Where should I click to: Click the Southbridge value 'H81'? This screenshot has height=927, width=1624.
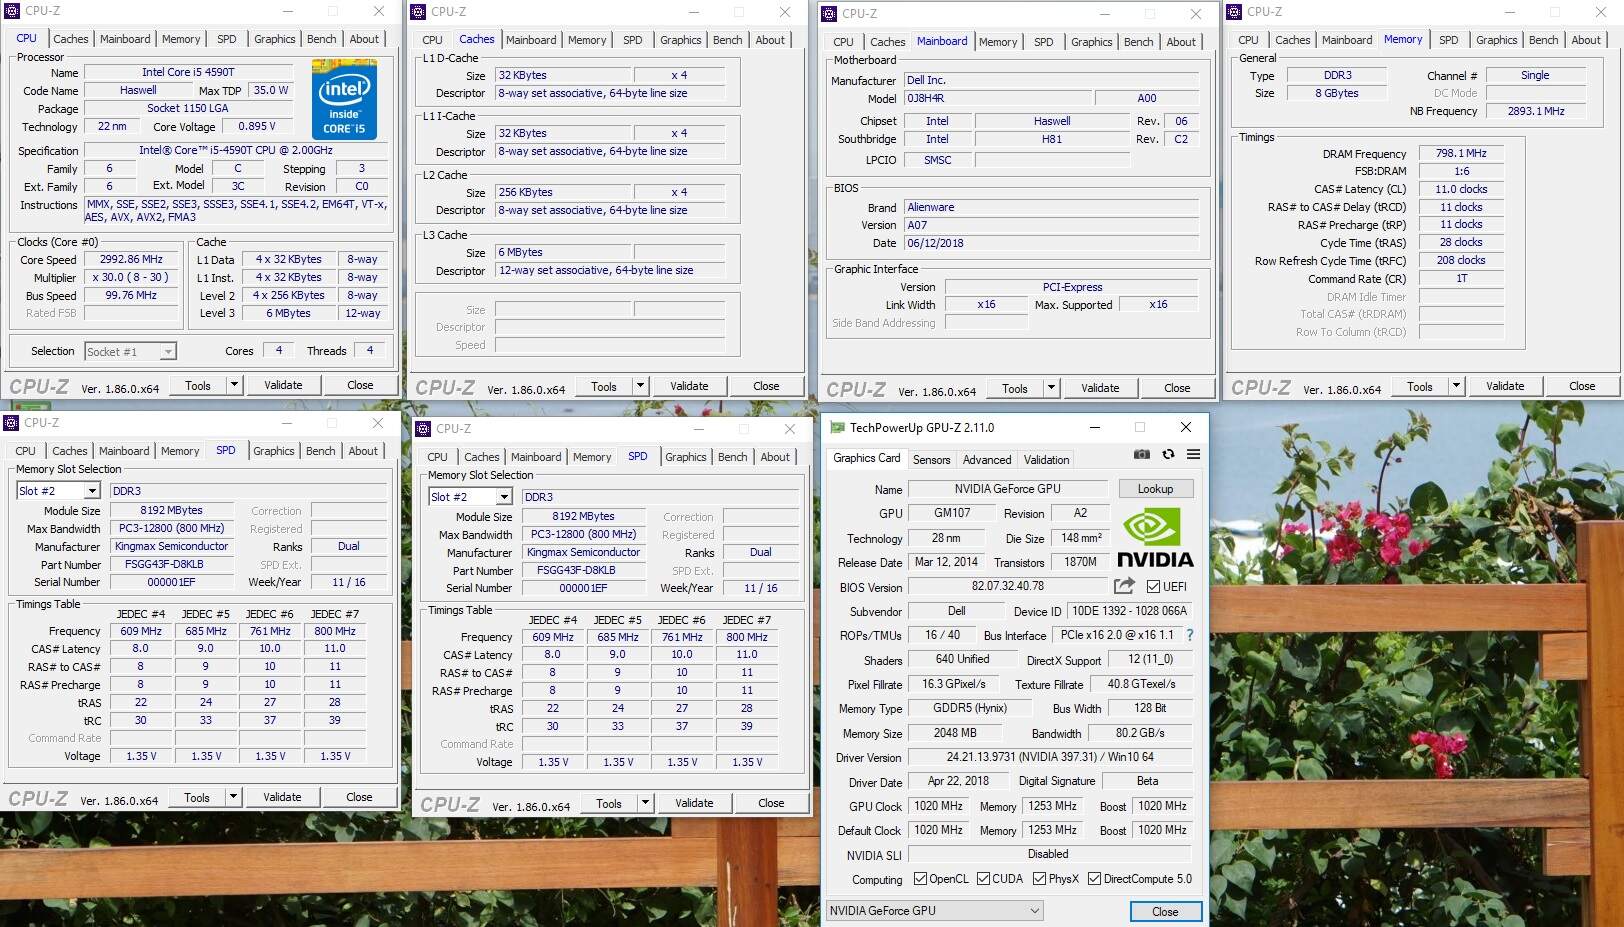pos(1052,139)
